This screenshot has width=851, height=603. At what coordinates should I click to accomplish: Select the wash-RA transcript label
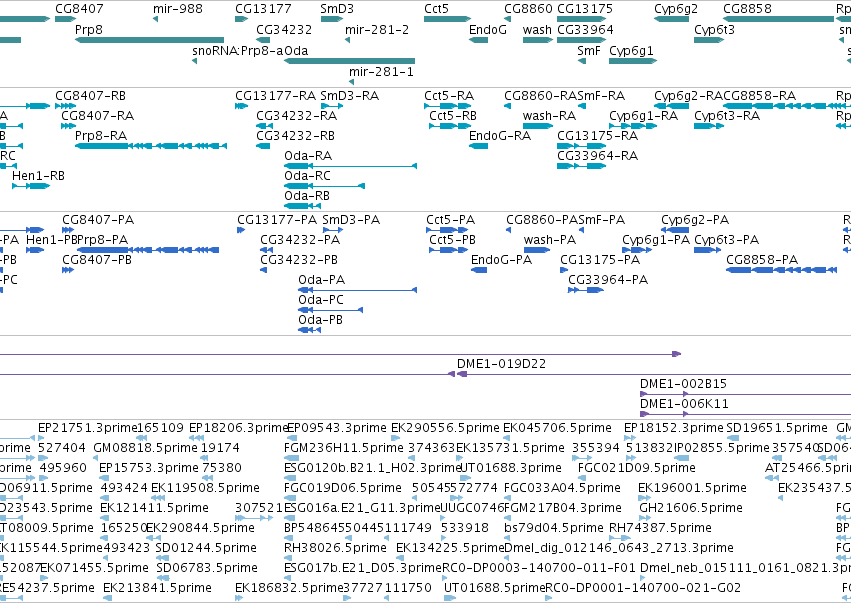pyautogui.click(x=549, y=115)
